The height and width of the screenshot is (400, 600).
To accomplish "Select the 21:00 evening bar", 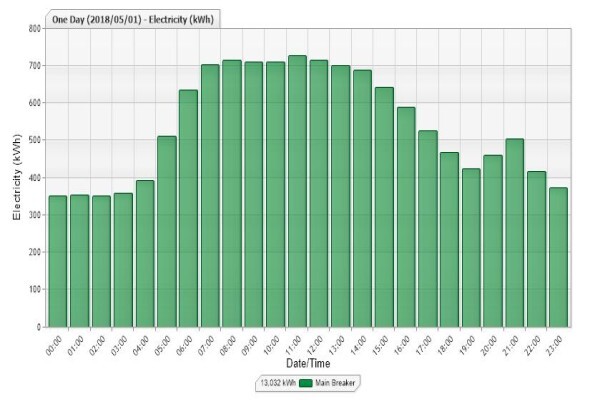I will tap(515, 233).
